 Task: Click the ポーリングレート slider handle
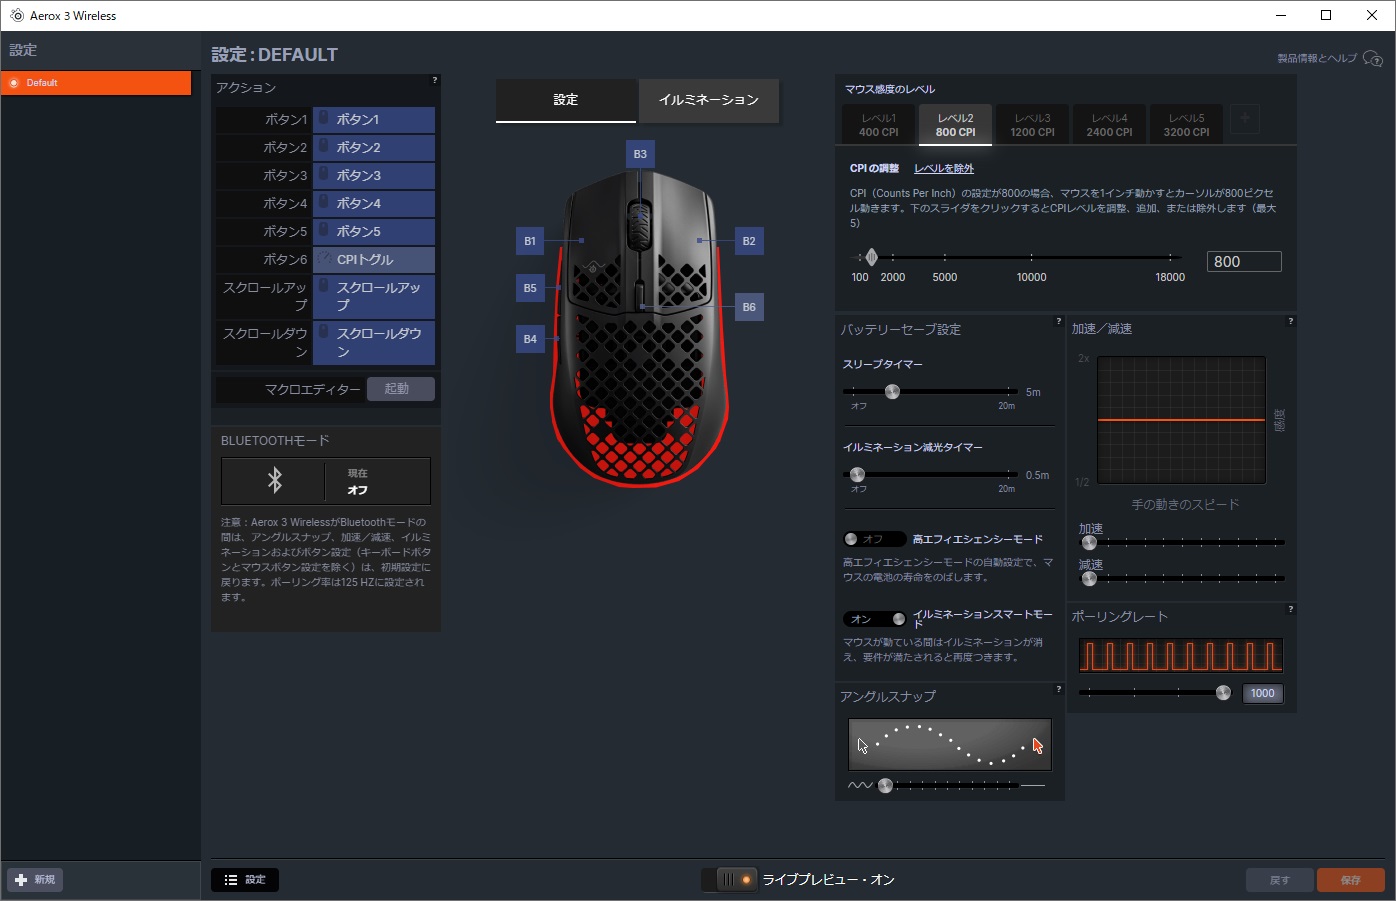pos(1222,693)
